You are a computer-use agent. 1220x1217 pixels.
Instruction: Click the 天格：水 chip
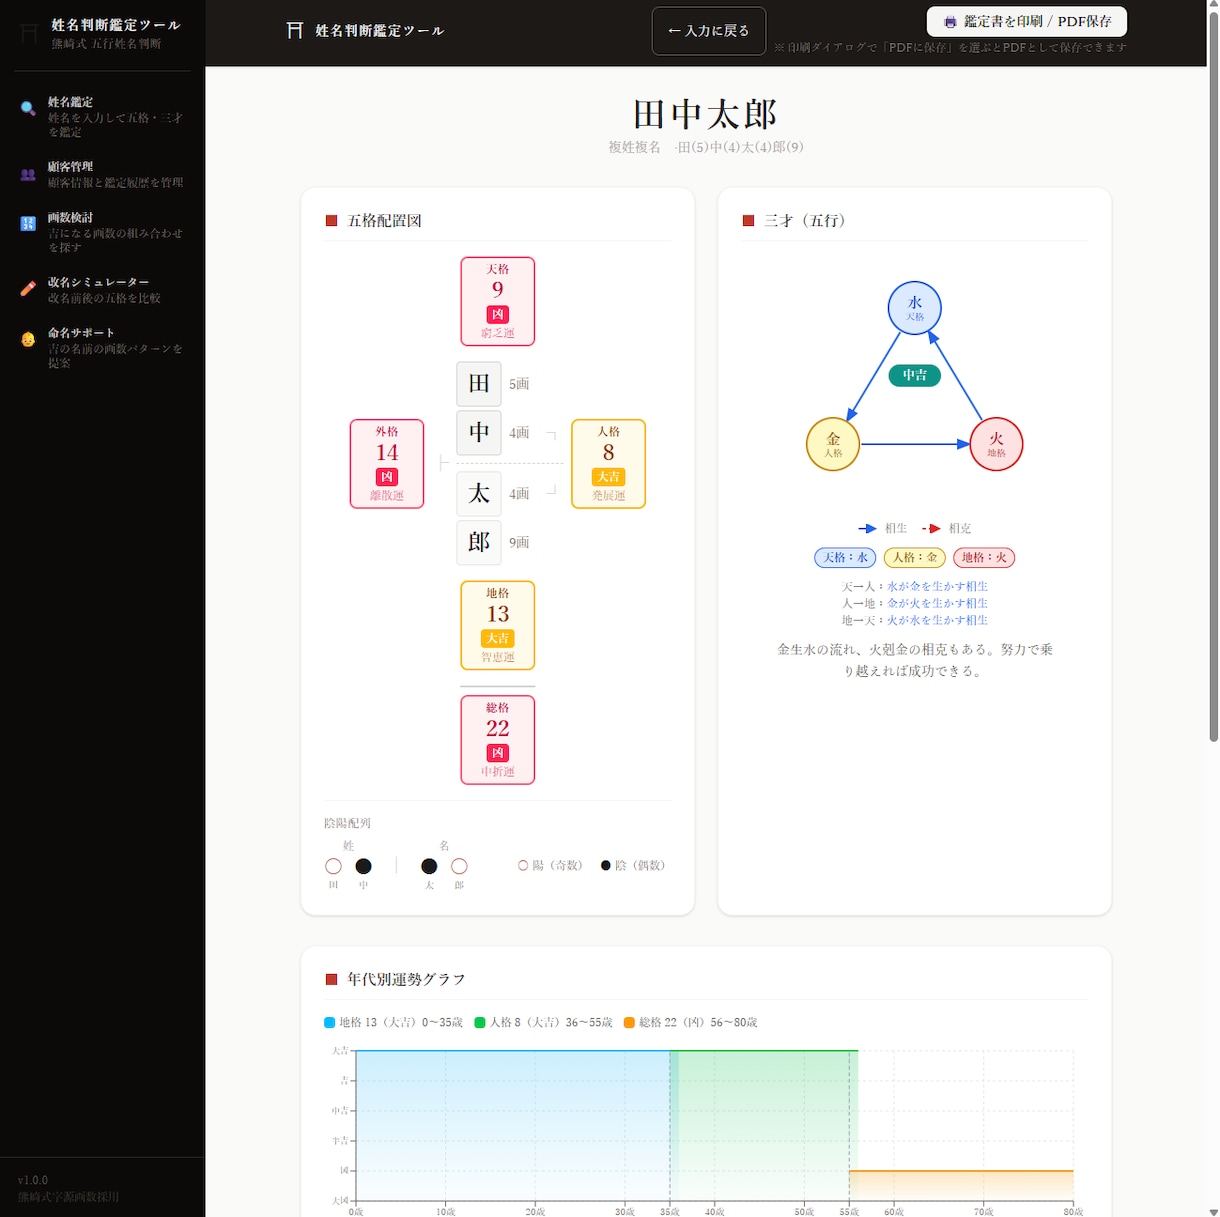(x=846, y=558)
